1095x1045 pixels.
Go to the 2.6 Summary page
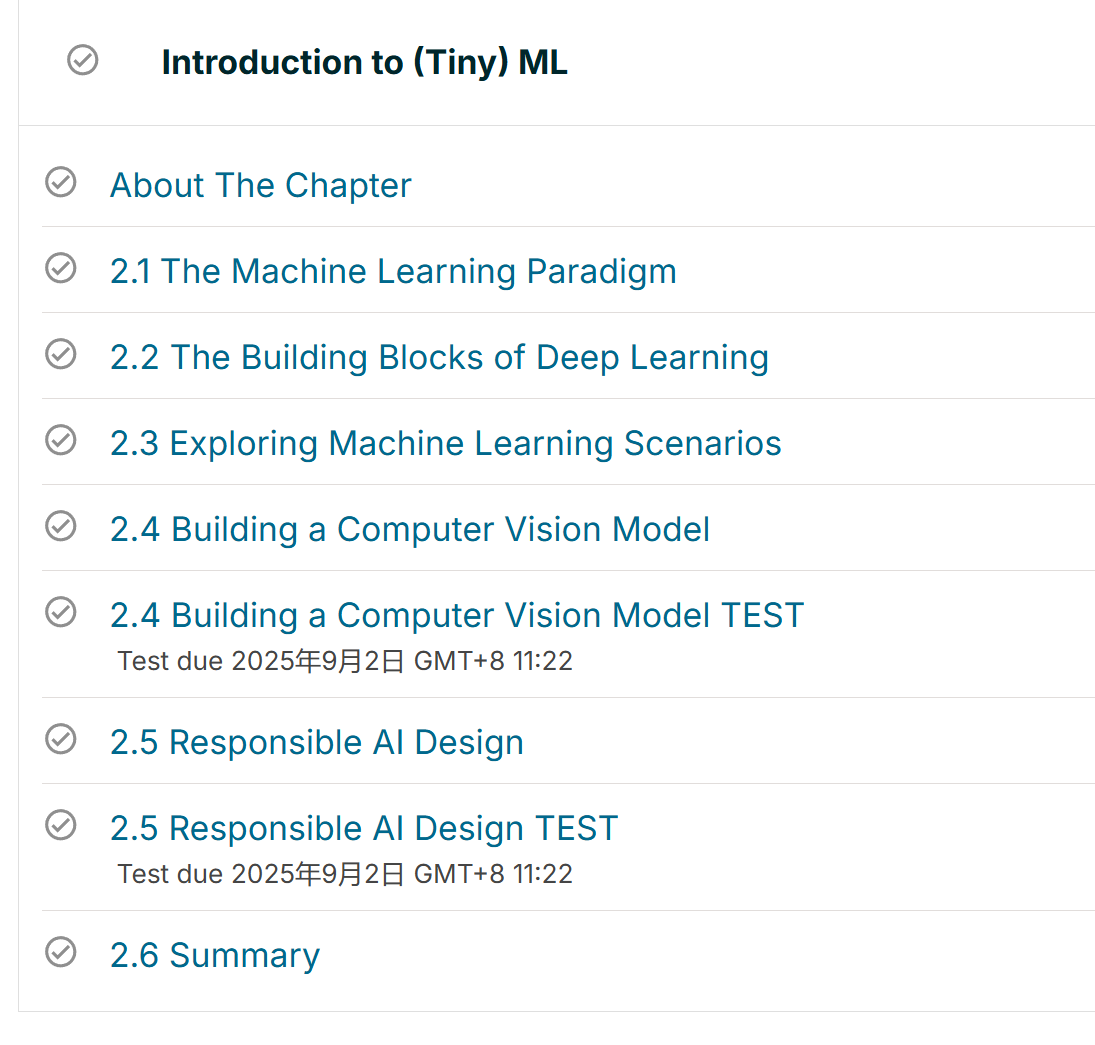point(215,956)
